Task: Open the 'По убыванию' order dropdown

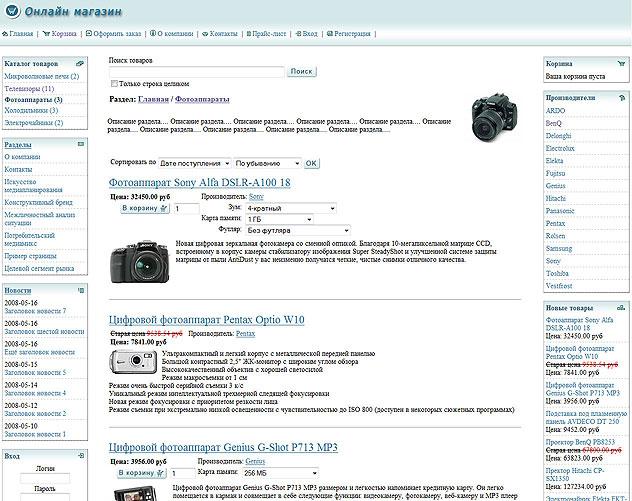Action: 268,163
